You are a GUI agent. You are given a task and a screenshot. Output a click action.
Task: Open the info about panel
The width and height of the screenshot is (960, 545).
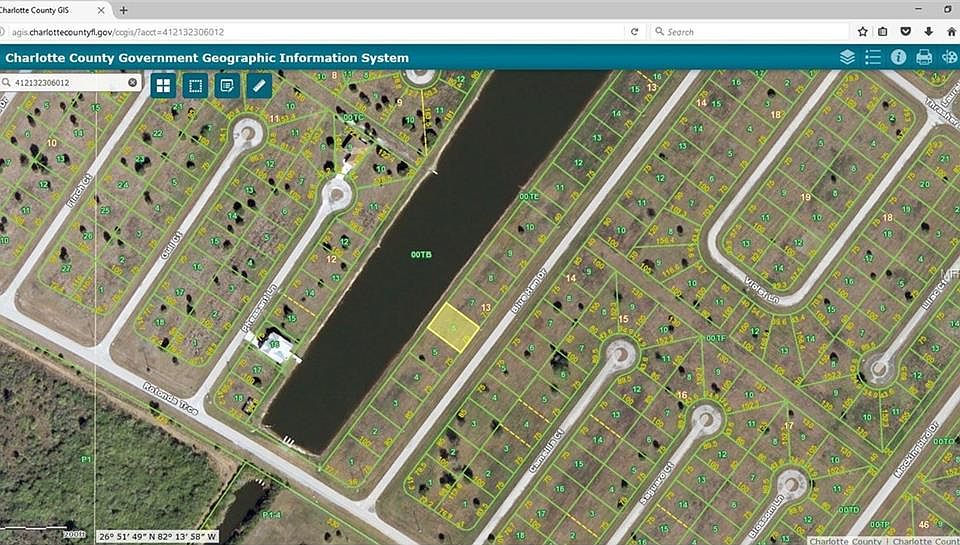[x=898, y=58]
